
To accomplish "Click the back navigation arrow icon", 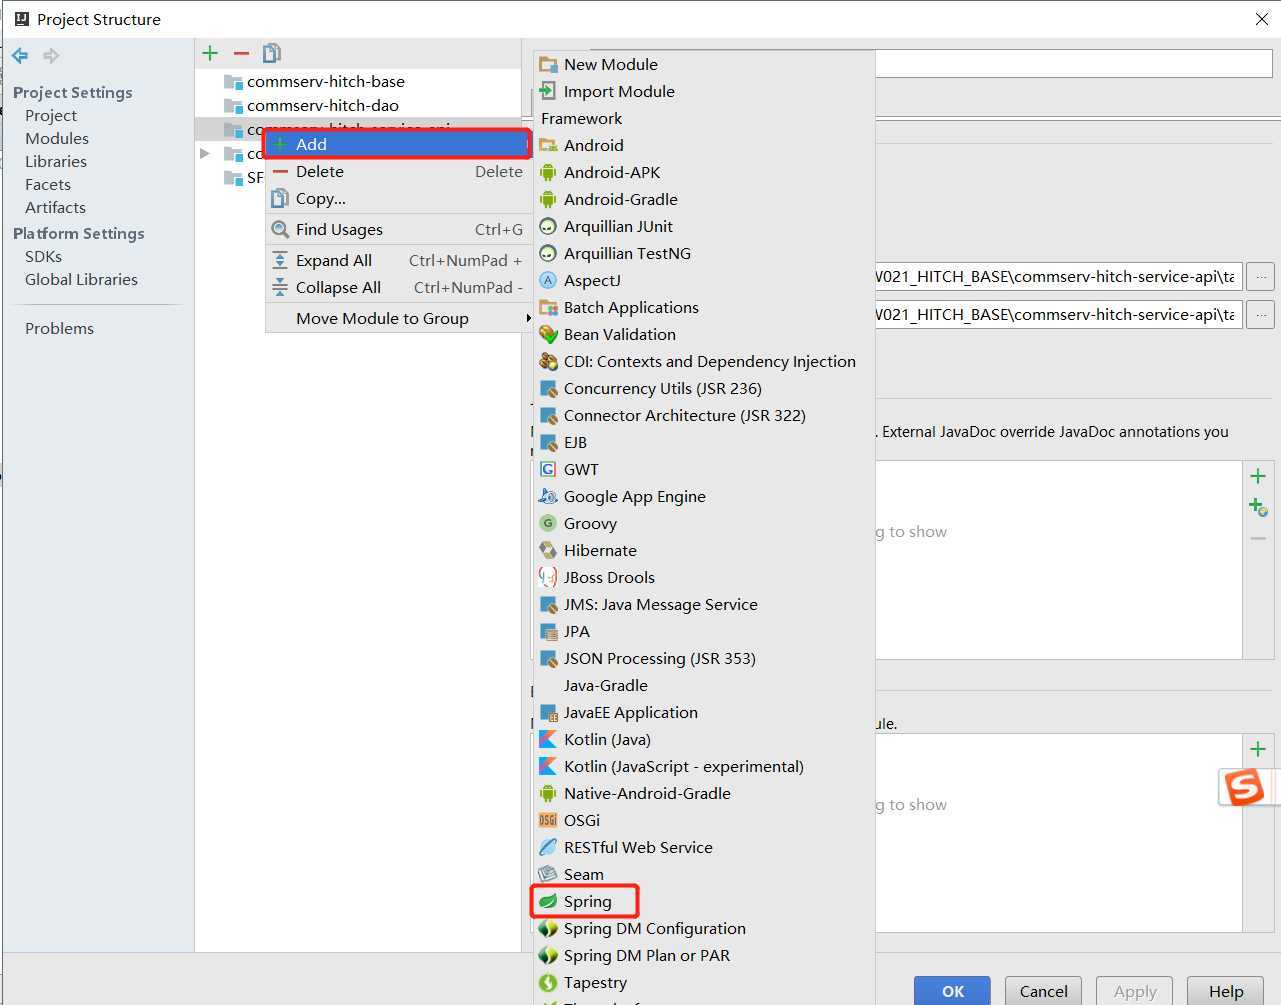I will point(20,56).
